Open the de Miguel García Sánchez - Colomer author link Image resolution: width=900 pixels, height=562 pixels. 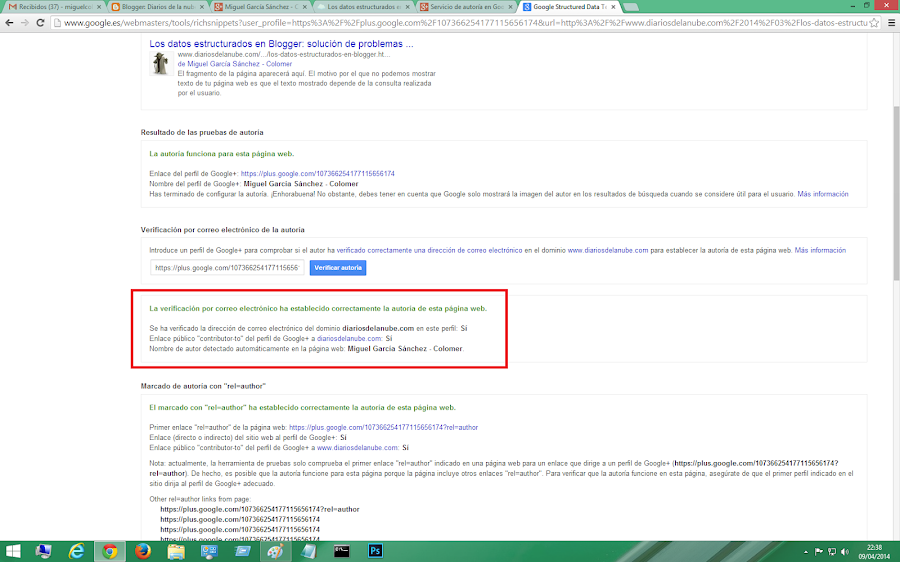[235, 64]
